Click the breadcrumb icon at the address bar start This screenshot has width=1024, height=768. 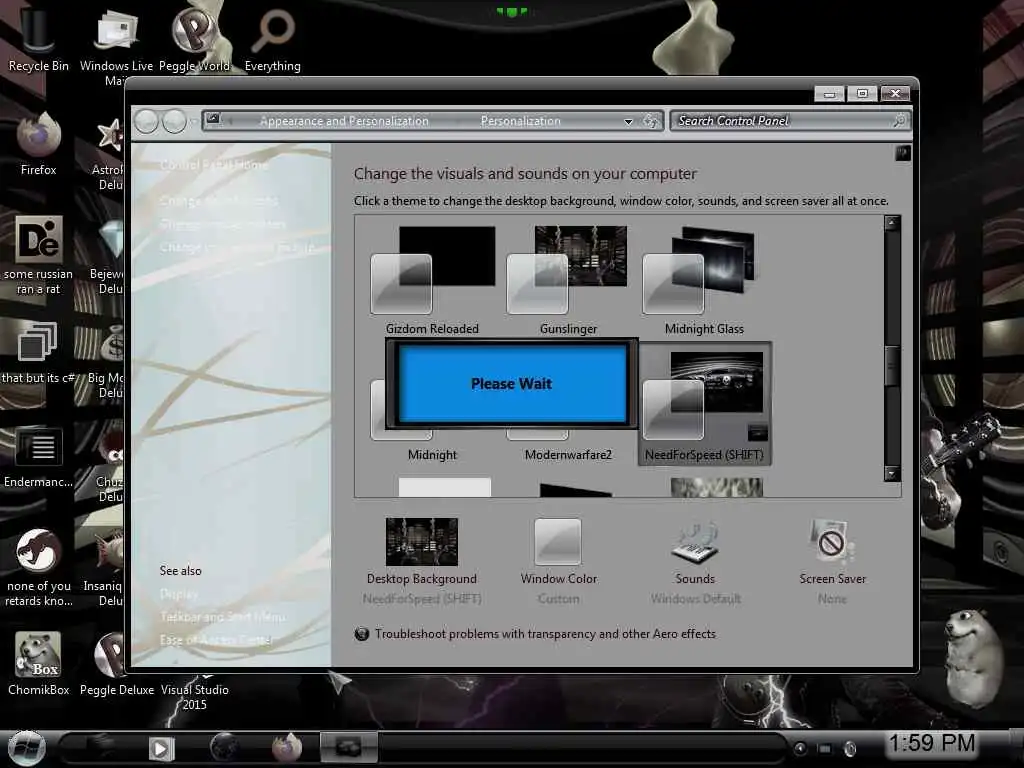[213, 120]
